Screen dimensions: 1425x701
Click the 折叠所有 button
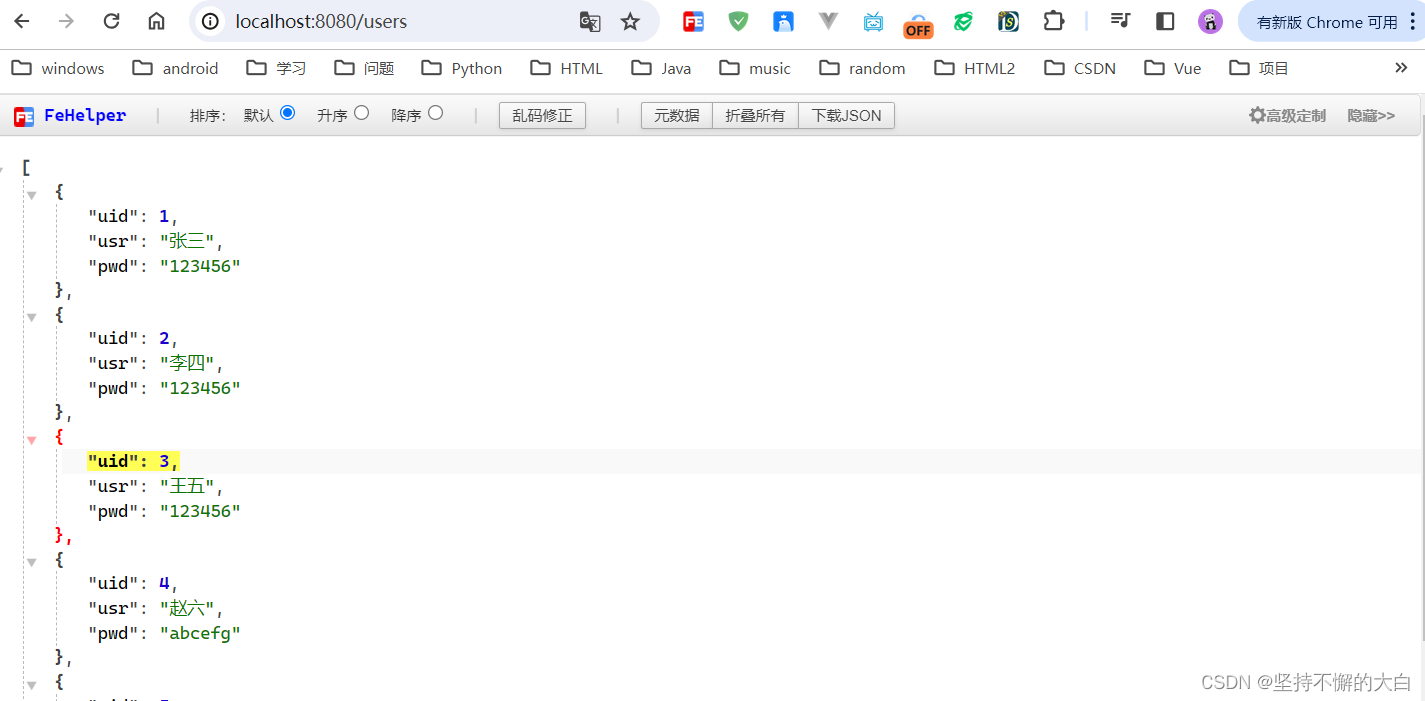tap(755, 115)
